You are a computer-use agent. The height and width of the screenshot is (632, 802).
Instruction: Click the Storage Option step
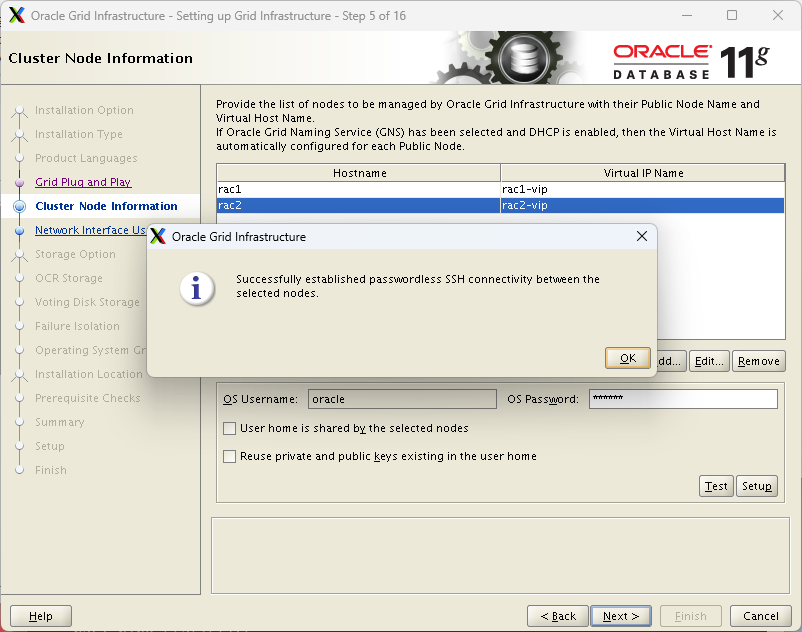point(75,254)
